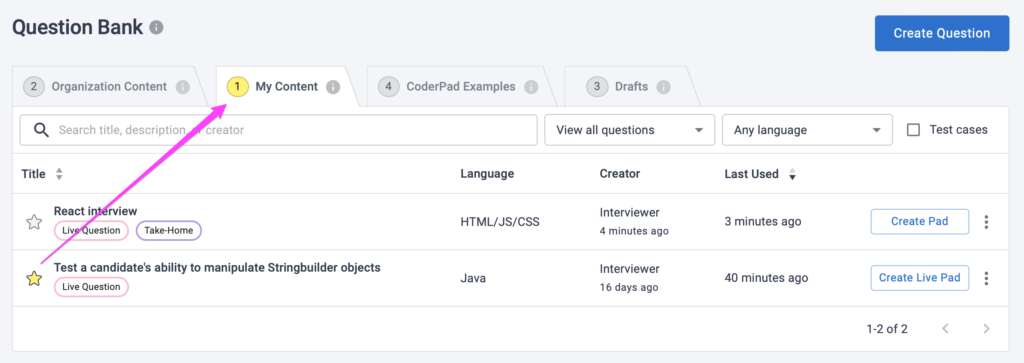Image resolution: width=1024 pixels, height=363 pixels.
Task: Click the info icon on My Content tab
Action: pyautogui.click(x=333, y=87)
